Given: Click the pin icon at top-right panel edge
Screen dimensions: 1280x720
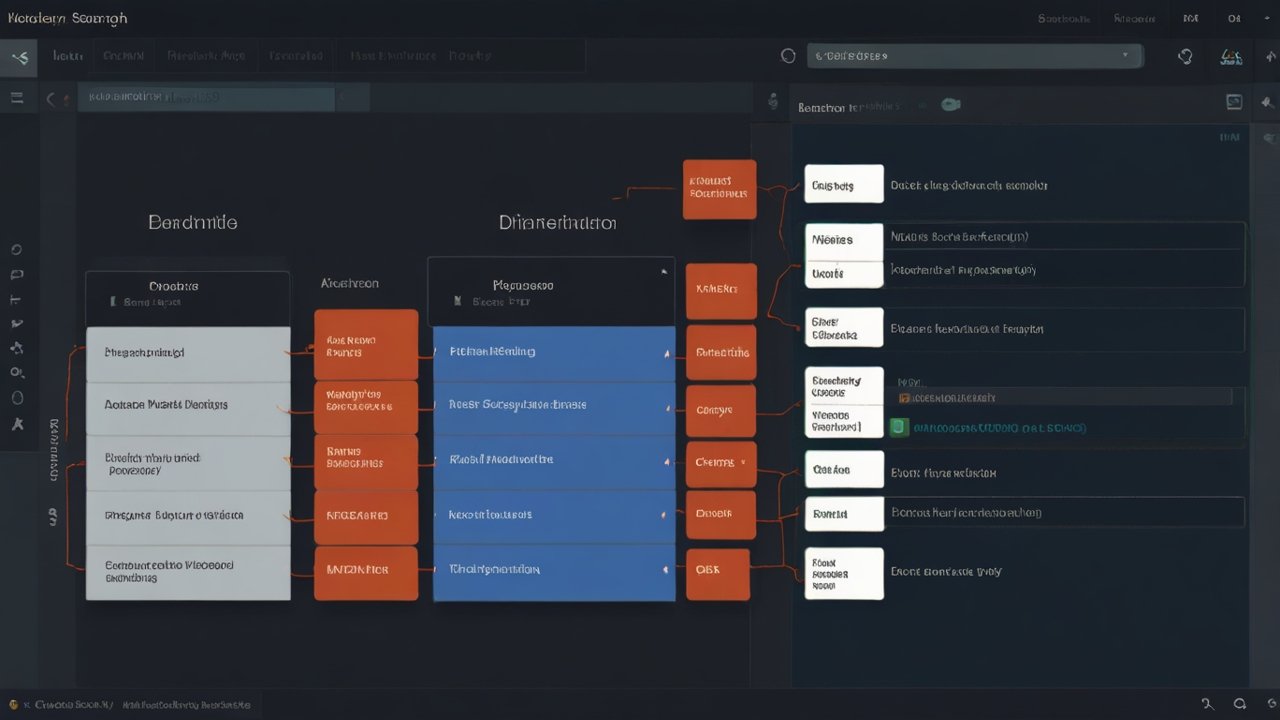Looking at the screenshot, I should click(1267, 102).
